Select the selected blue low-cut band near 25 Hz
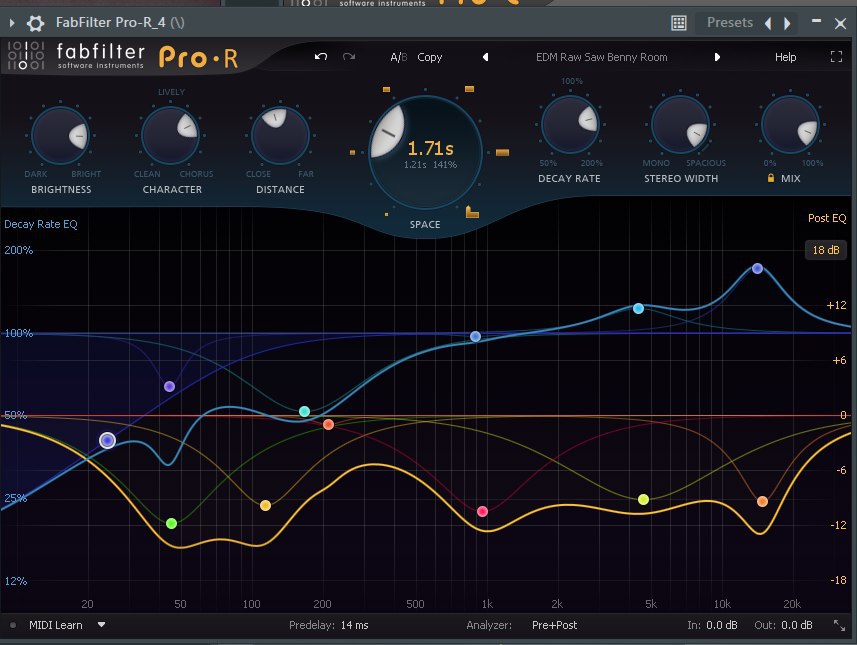The image size is (857, 645). tap(108, 440)
